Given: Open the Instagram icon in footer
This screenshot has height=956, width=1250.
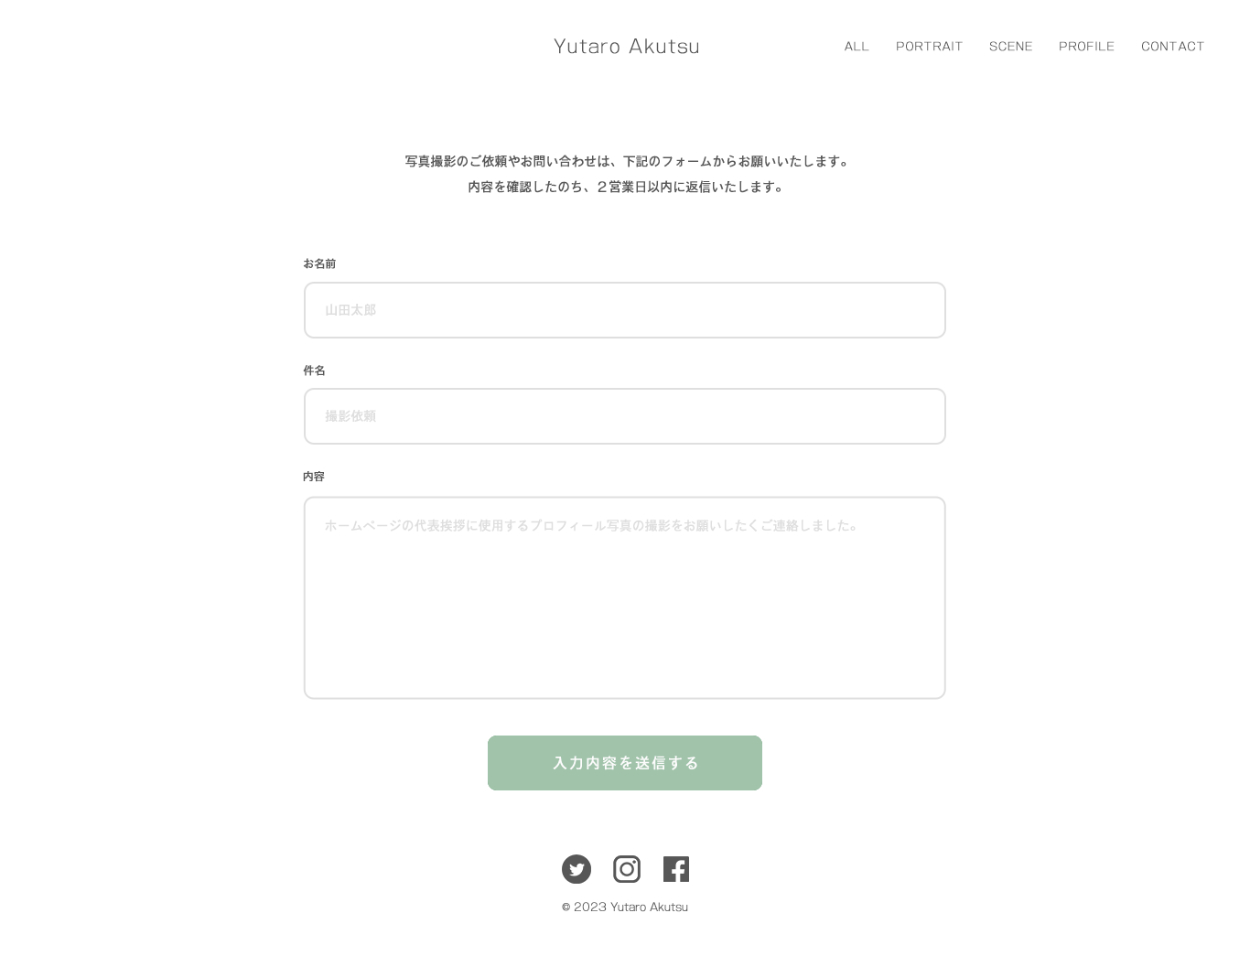Looking at the screenshot, I should point(627,869).
